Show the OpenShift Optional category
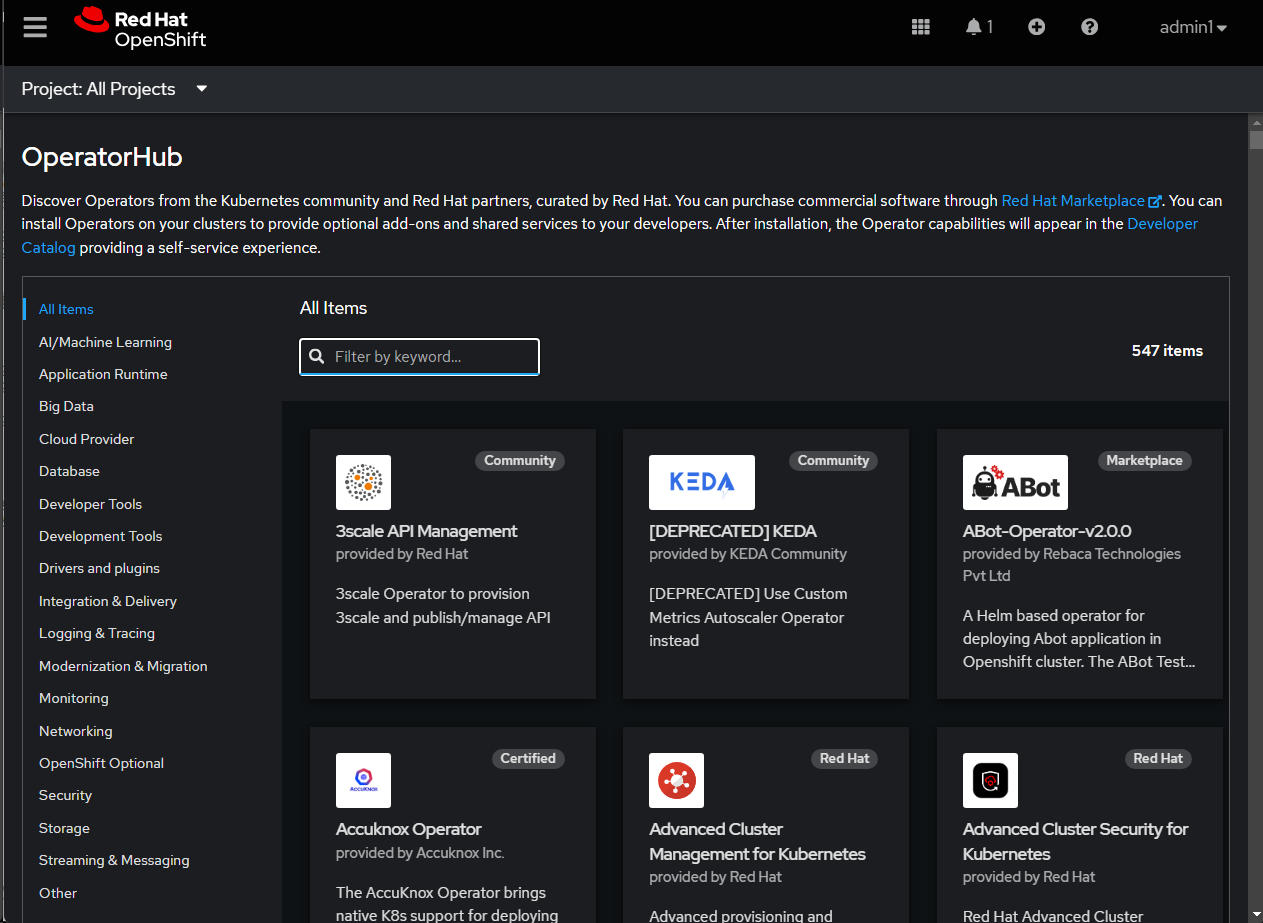 (x=101, y=763)
